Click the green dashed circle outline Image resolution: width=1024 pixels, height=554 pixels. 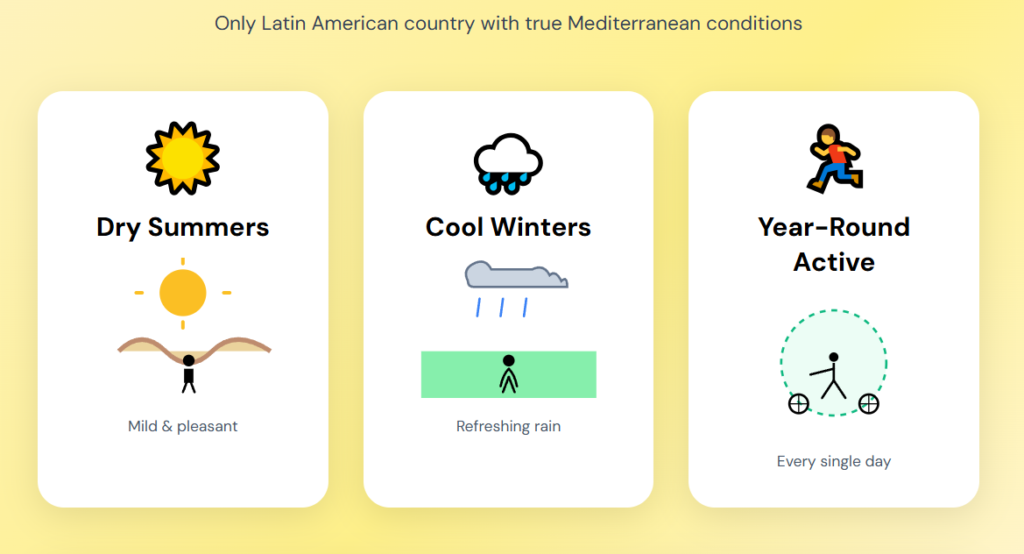(x=833, y=310)
